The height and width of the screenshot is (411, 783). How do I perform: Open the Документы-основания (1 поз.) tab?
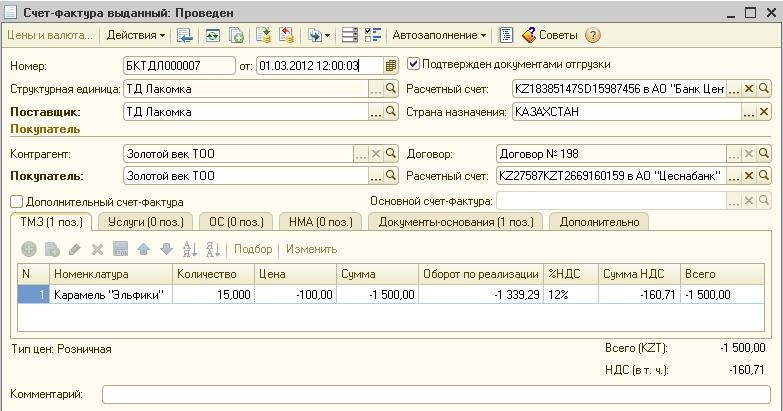point(455,221)
